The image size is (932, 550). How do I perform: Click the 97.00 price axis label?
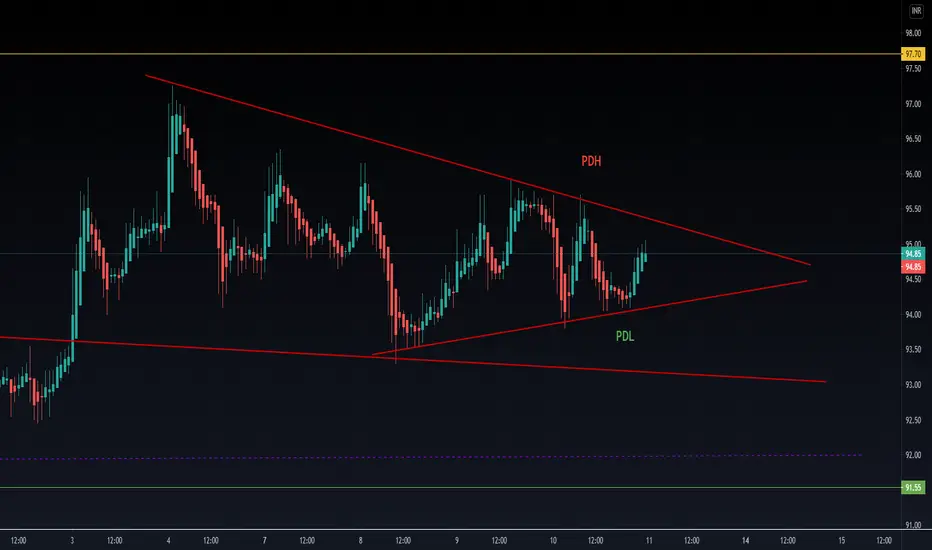click(913, 104)
